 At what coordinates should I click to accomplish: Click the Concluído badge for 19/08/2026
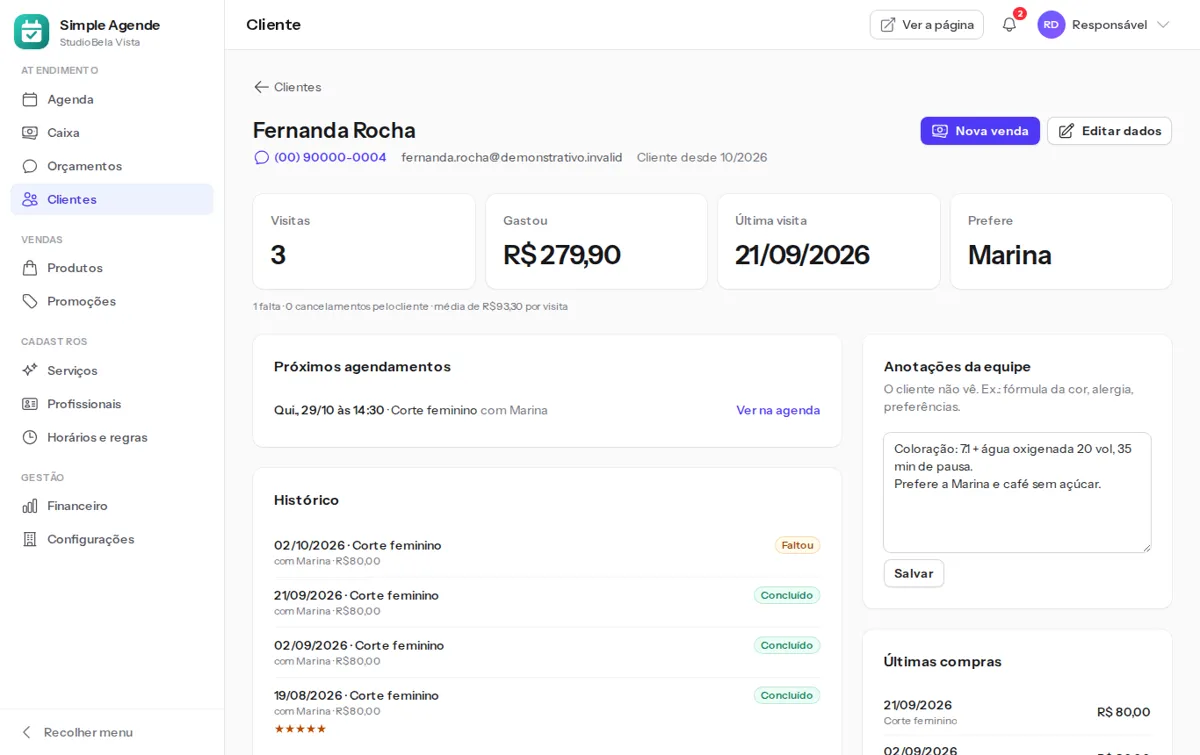coord(787,695)
